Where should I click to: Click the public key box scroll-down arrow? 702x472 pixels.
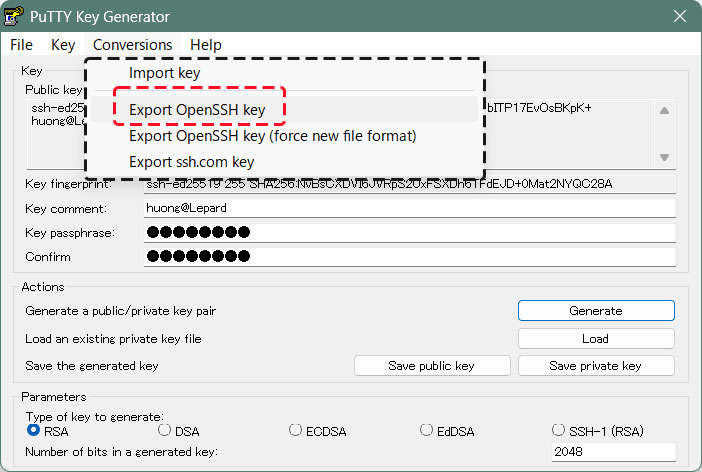664,157
